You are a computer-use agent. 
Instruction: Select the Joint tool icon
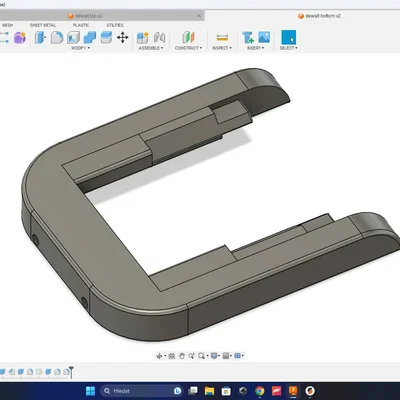point(160,37)
